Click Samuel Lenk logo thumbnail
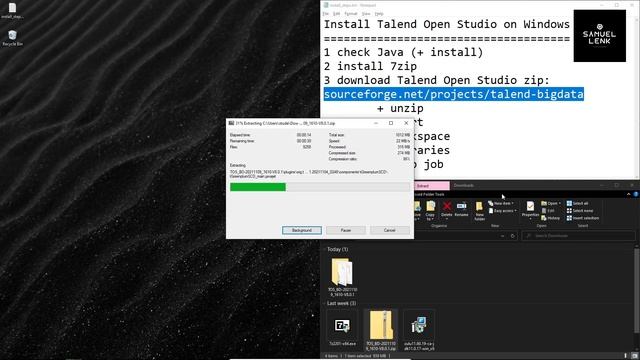This screenshot has width=640, height=360. pyautogui.click(x=599, y=36)
